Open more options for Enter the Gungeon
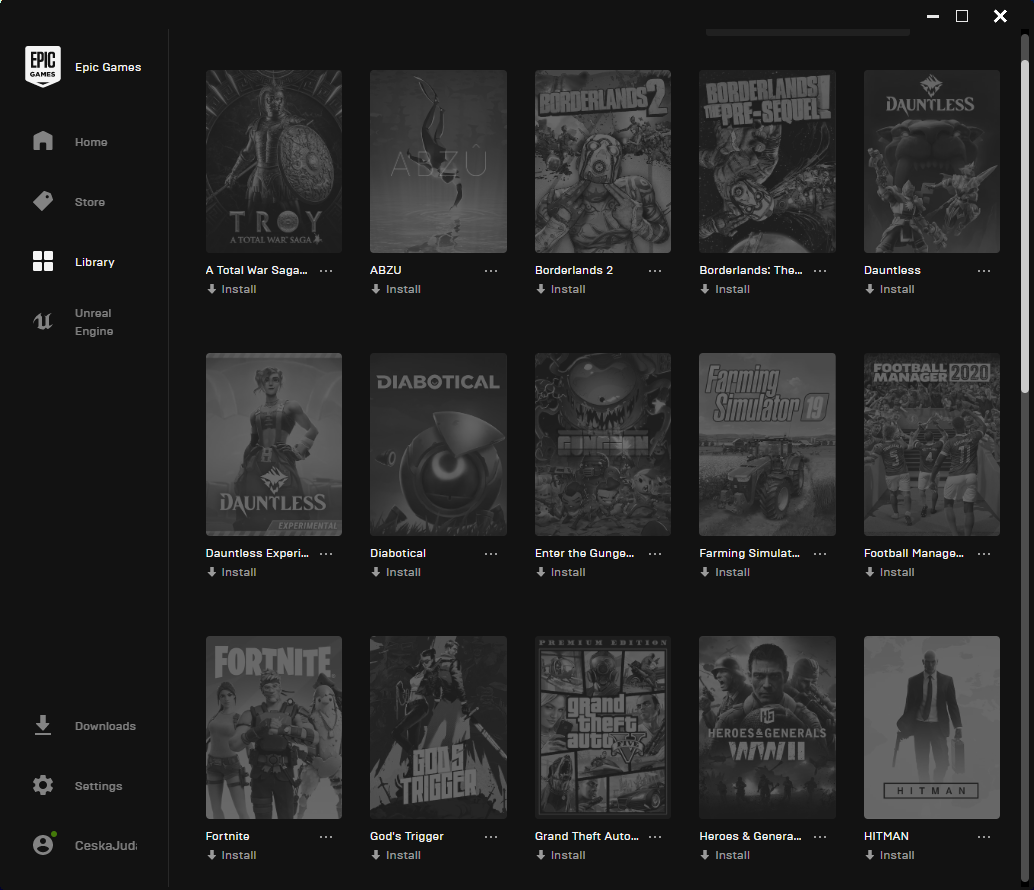Image resolution: width=1034 pixels, height=890 pixels. click(655, 554)
